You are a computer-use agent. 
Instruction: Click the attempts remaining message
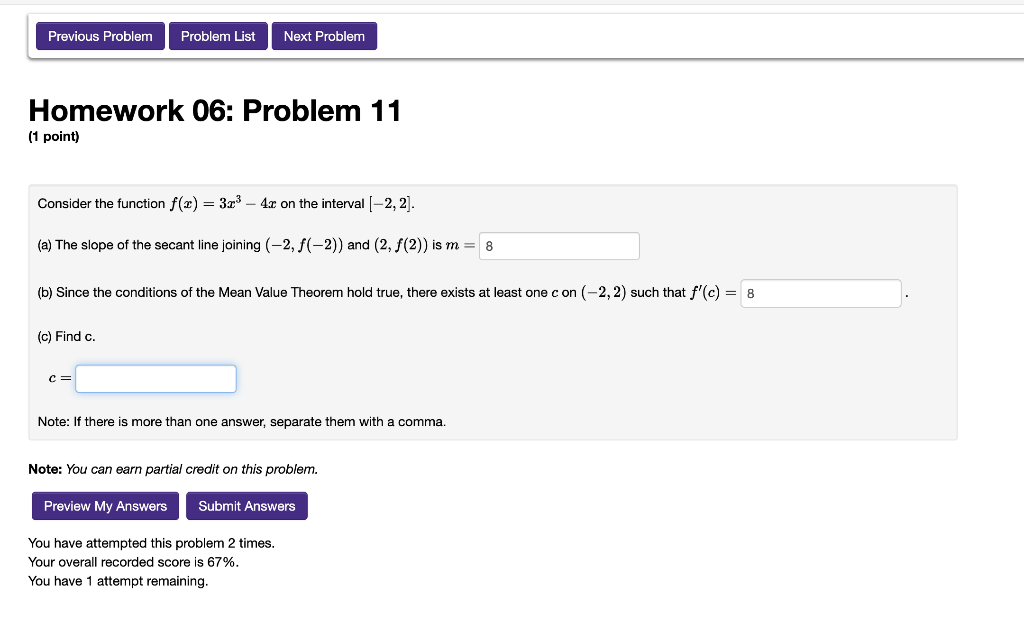click(x=118, y=580)
